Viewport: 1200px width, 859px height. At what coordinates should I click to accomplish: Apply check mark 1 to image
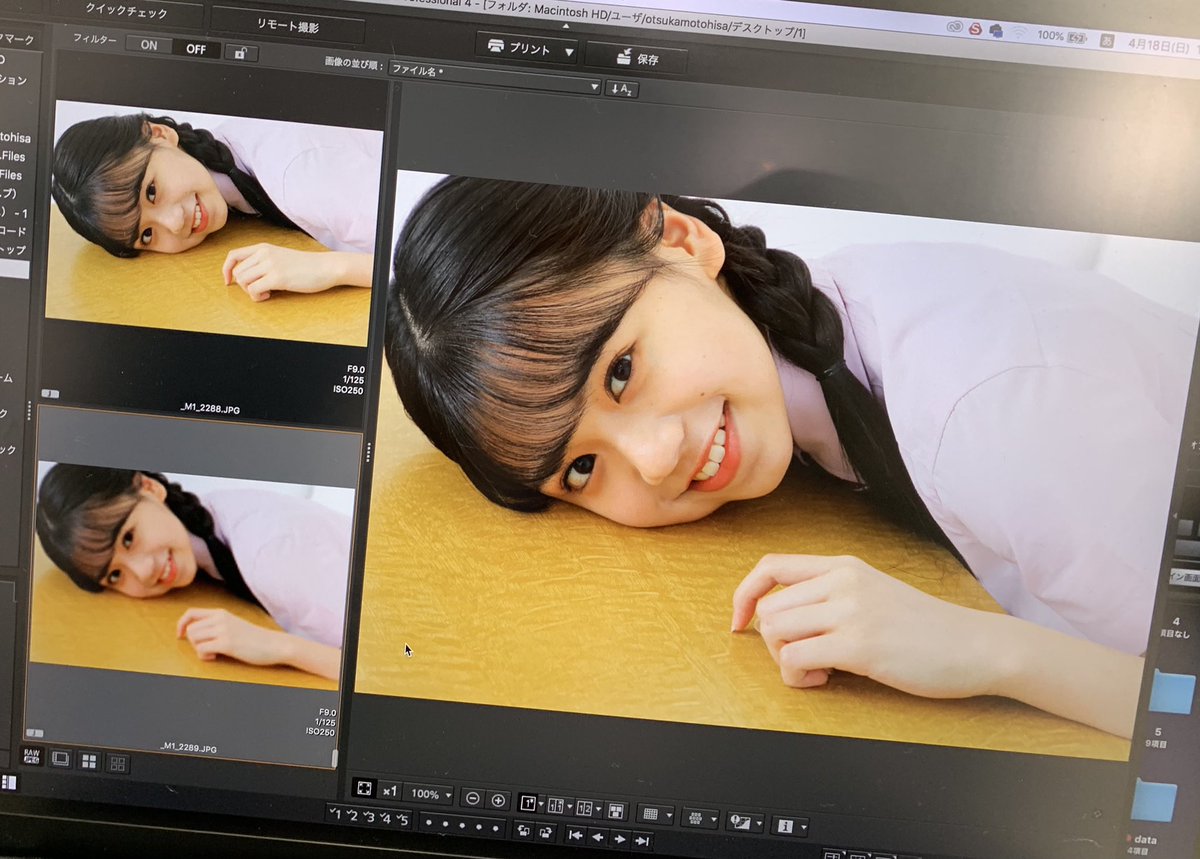point(336,812)
